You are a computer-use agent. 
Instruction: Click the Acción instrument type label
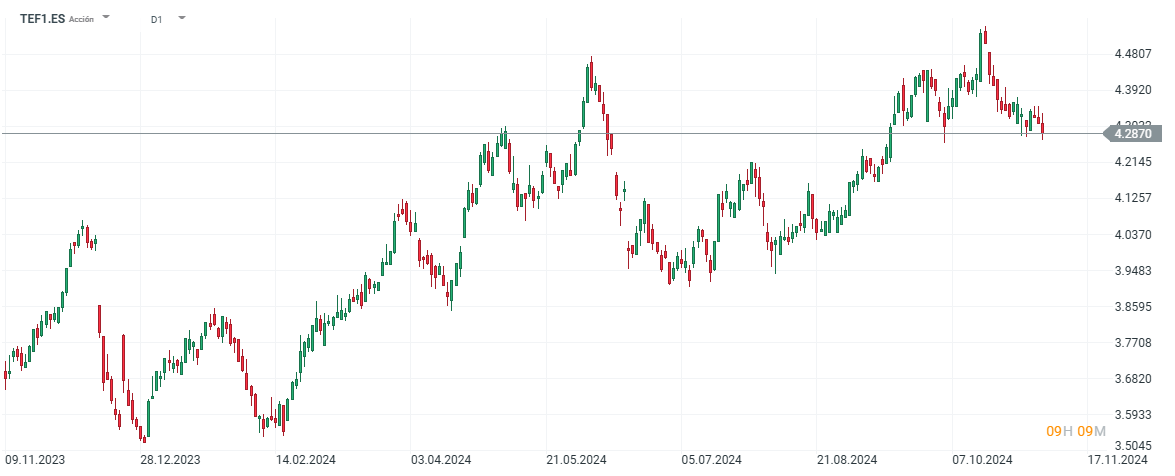(x=82, y=19)
